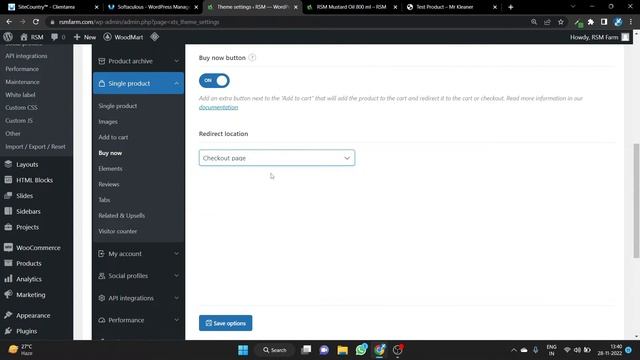Bookmark this page with star icon
The image size is (640, 360).
point(561,22)
